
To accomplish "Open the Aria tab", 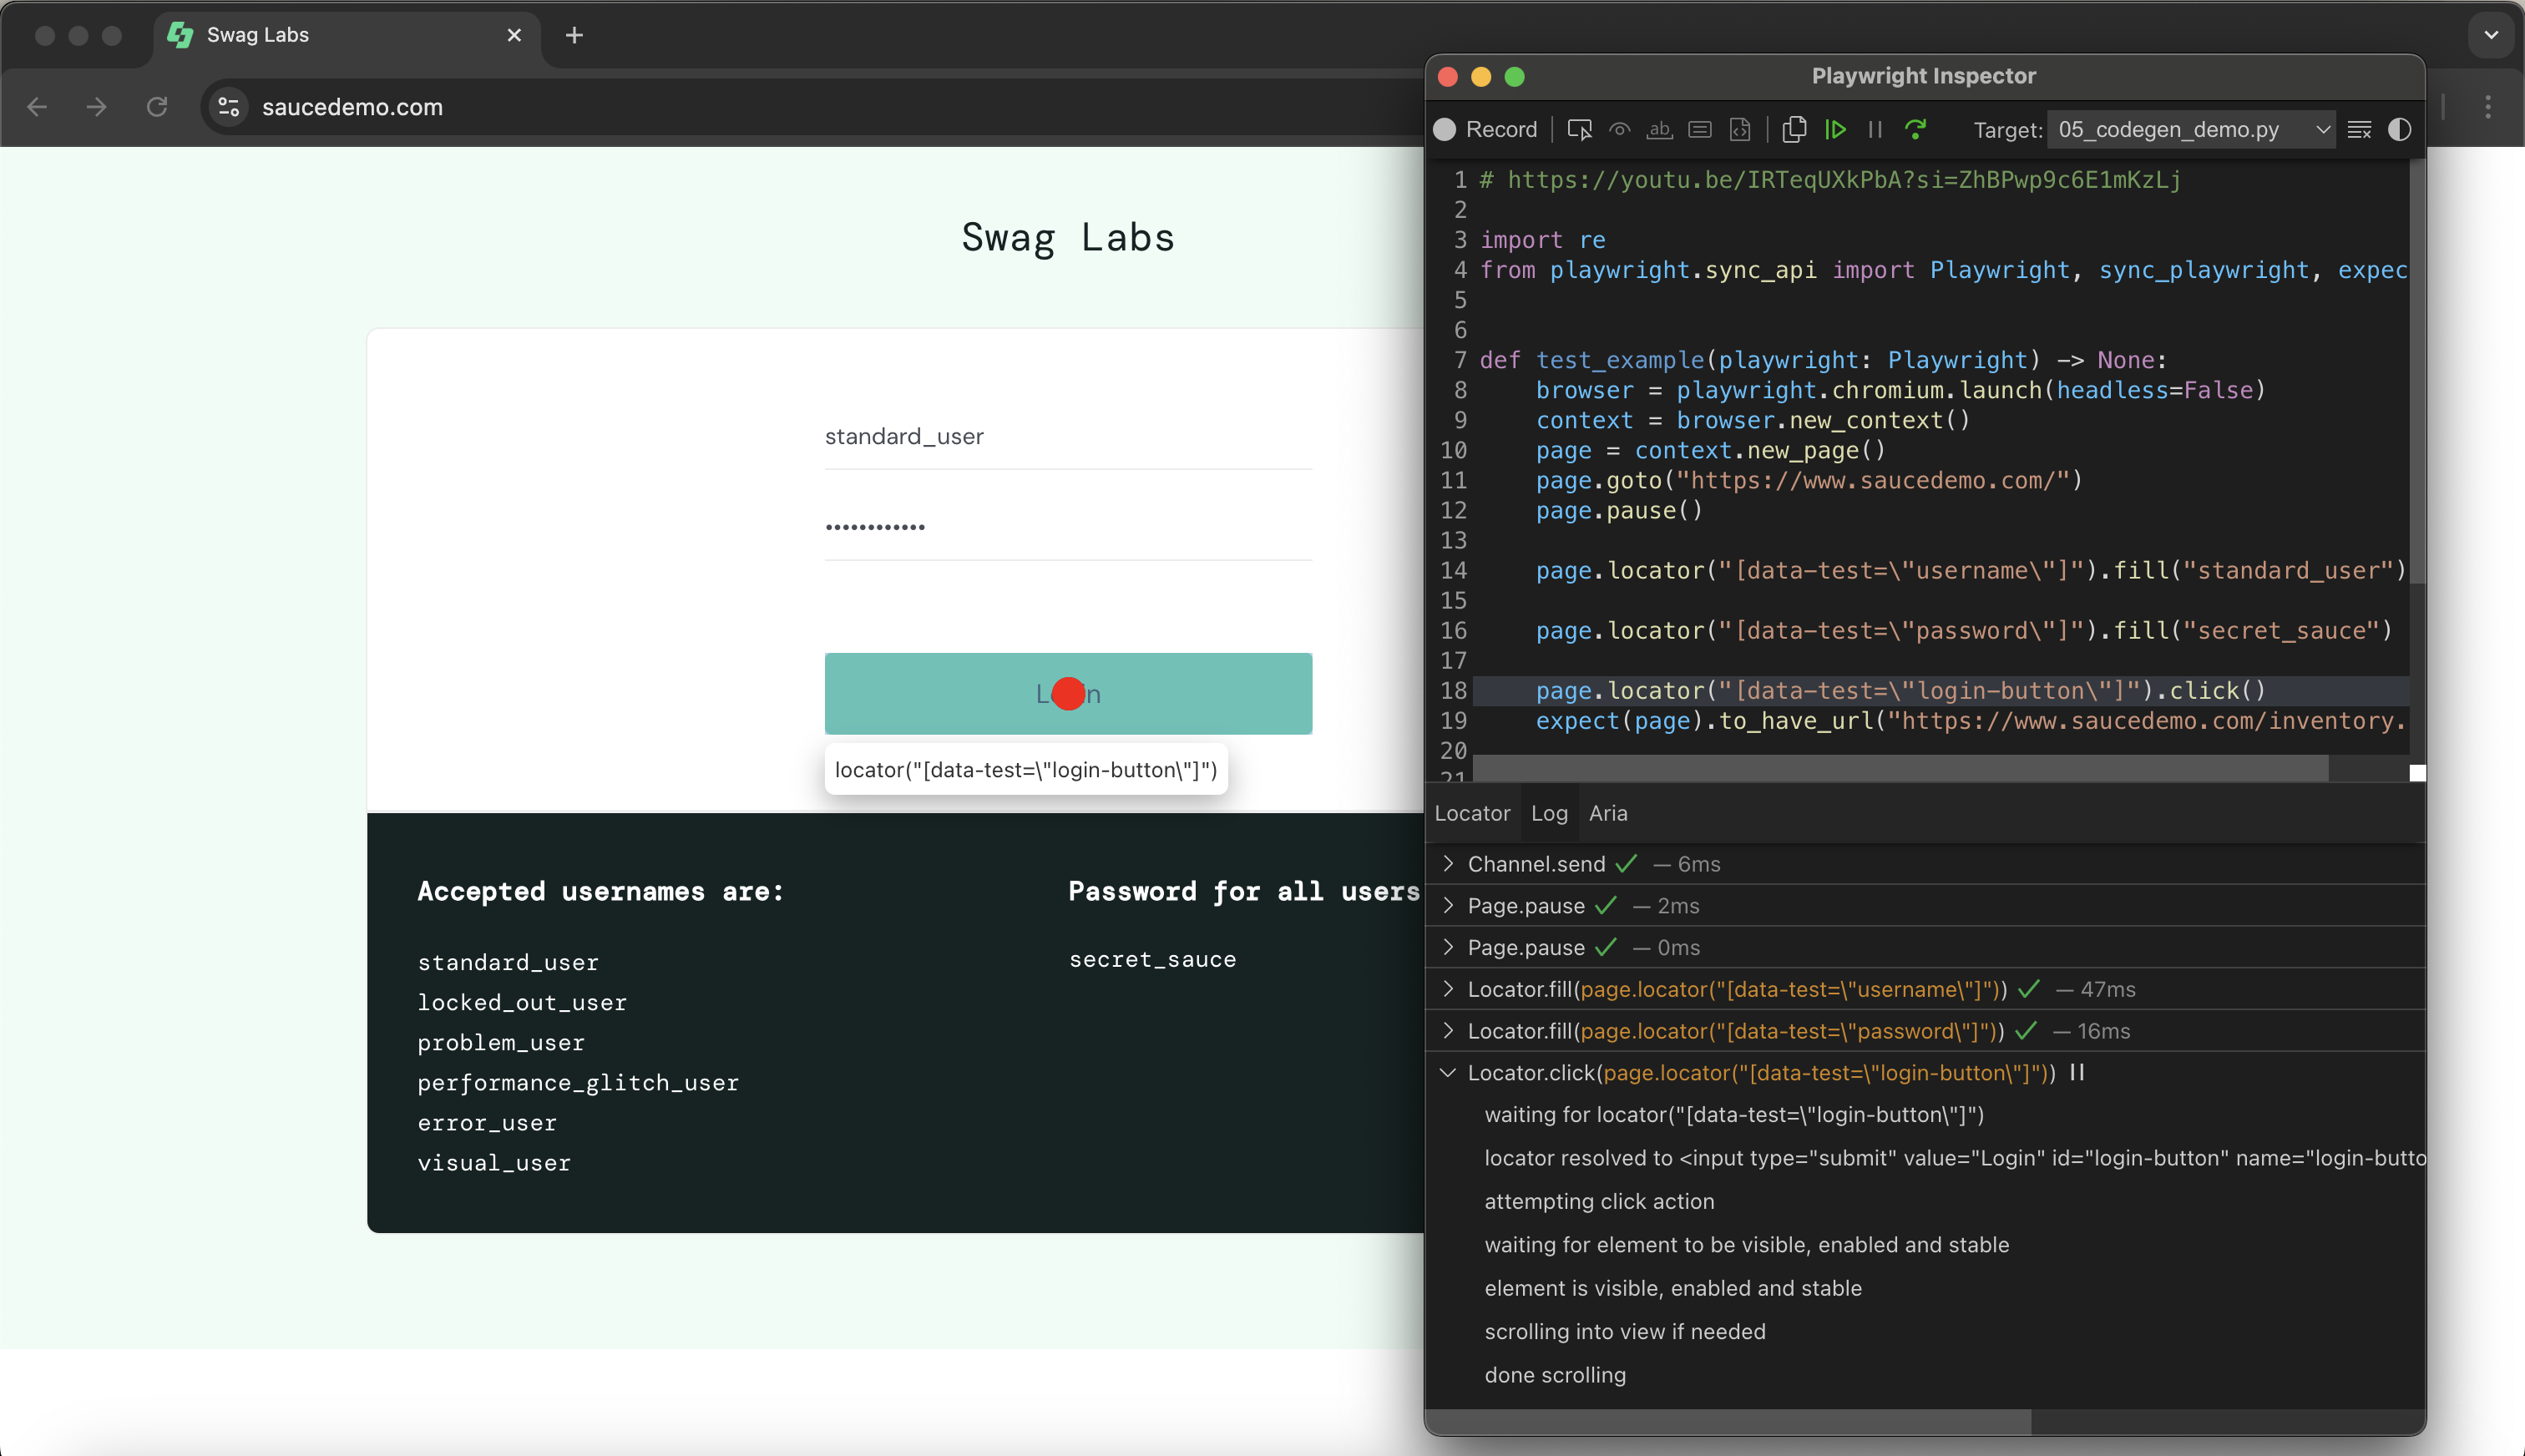I will (1608, 813).
